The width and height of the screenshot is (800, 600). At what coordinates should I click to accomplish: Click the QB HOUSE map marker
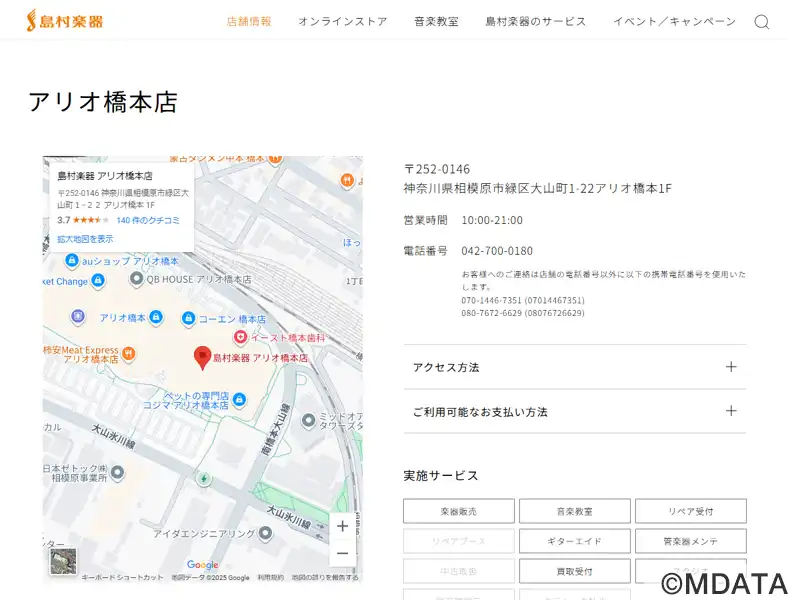pyautogui.click(x=137, y=279)
